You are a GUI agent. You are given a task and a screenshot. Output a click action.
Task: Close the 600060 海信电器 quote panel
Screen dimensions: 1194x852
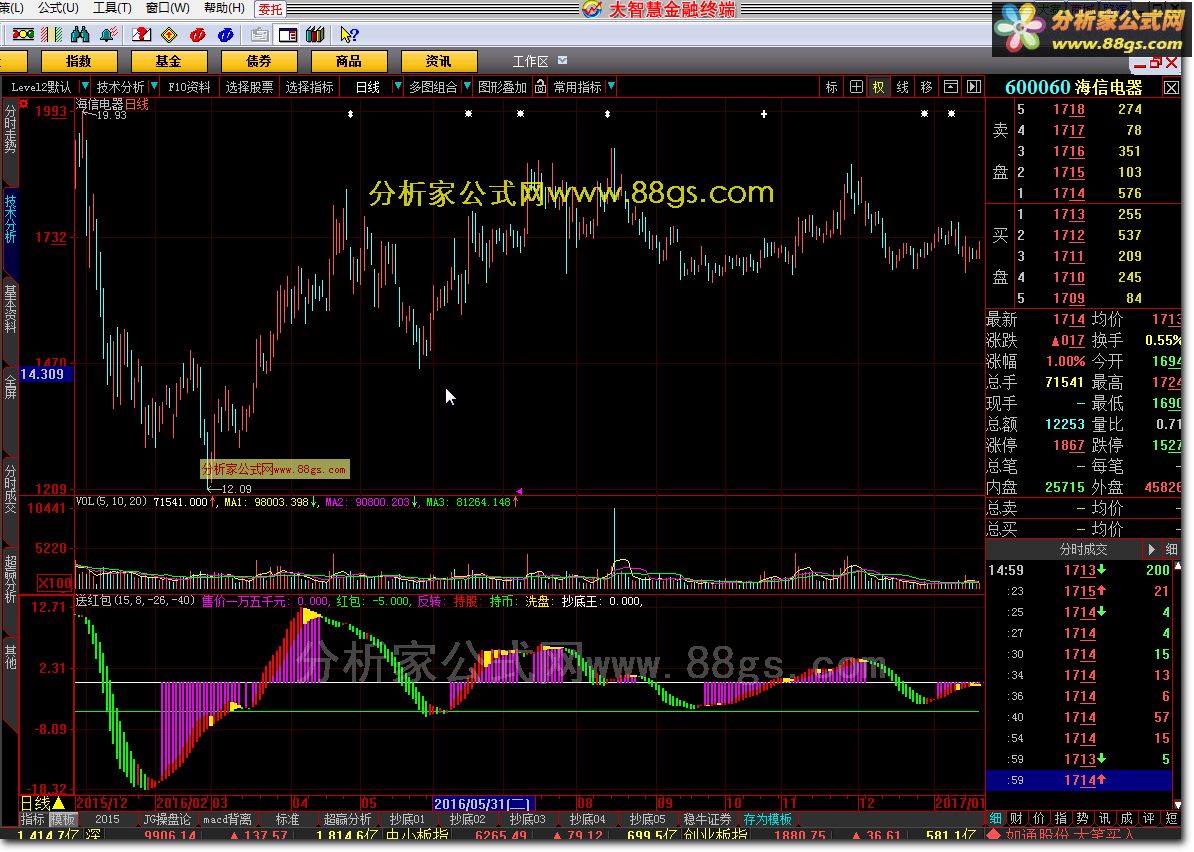tap(1172, 88)
